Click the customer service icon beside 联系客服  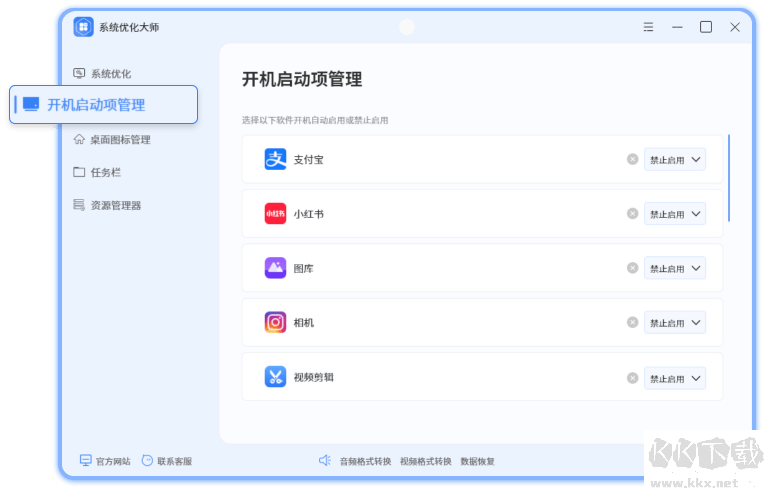click(147, 460)
